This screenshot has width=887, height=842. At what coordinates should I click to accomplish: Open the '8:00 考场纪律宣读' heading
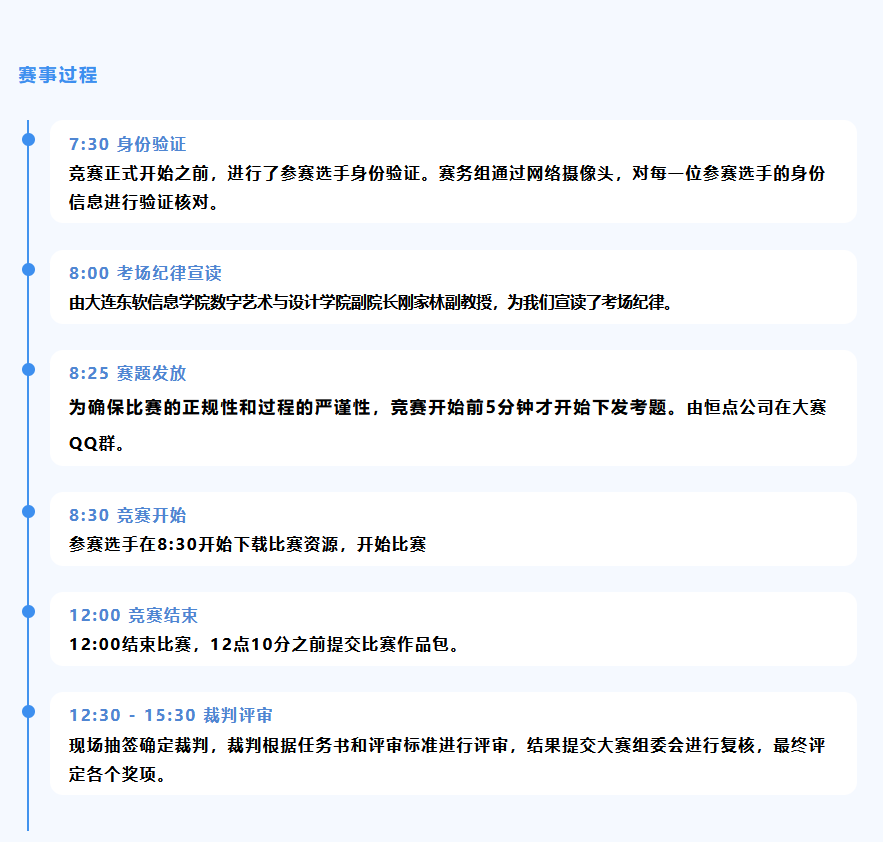point(145,274)
